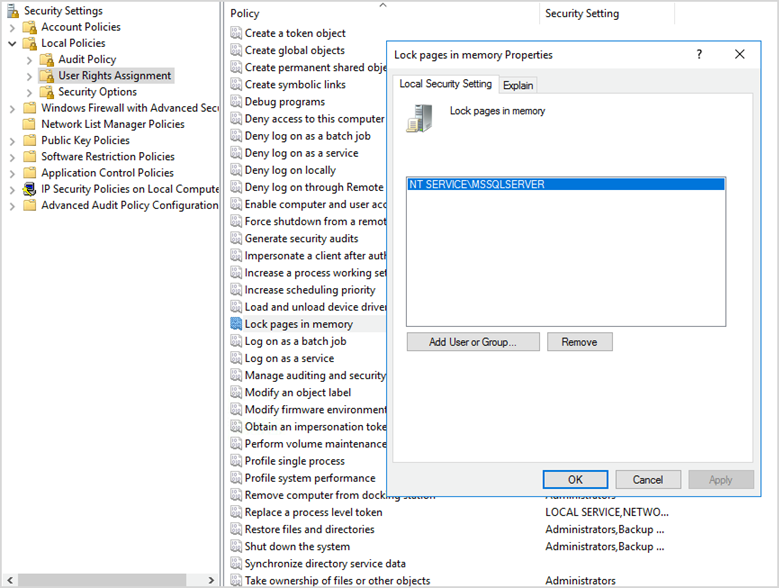Click the Add User or Group button
This screenshot has height=588, width=779.
(x=473, y=342)
